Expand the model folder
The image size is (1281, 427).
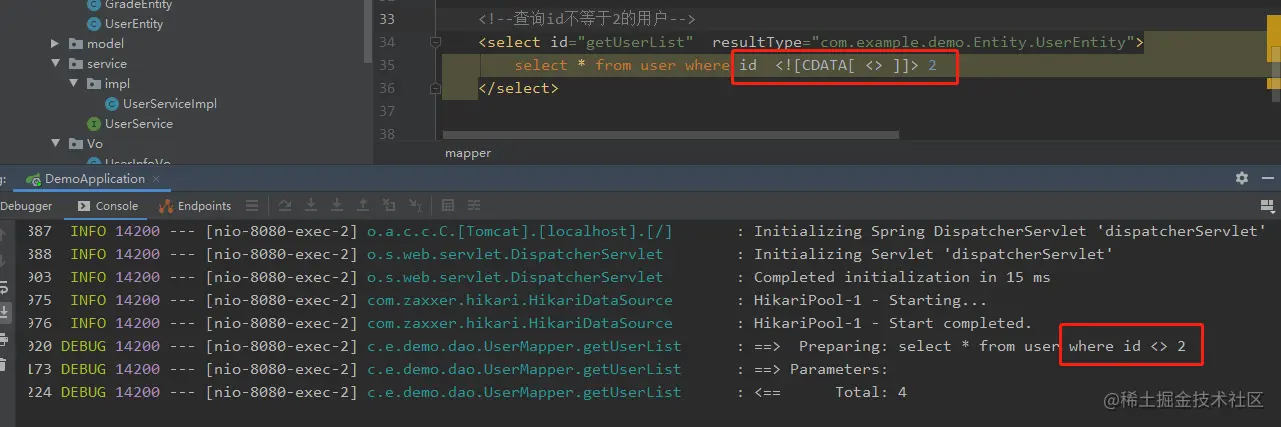coord(56,44)
